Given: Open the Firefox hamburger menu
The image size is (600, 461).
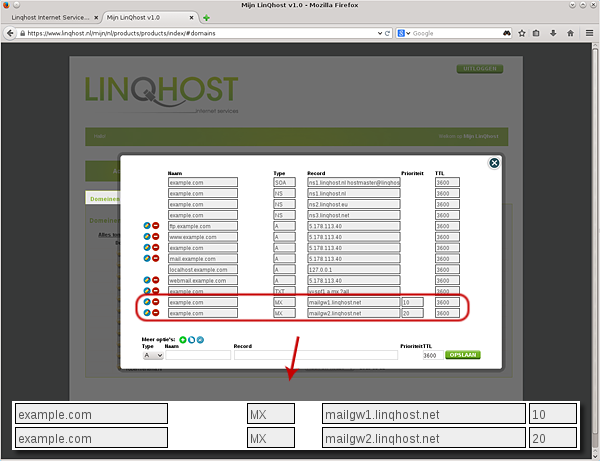Looking at the screenshot, I should pyautogui.click(x=589, y=33).
